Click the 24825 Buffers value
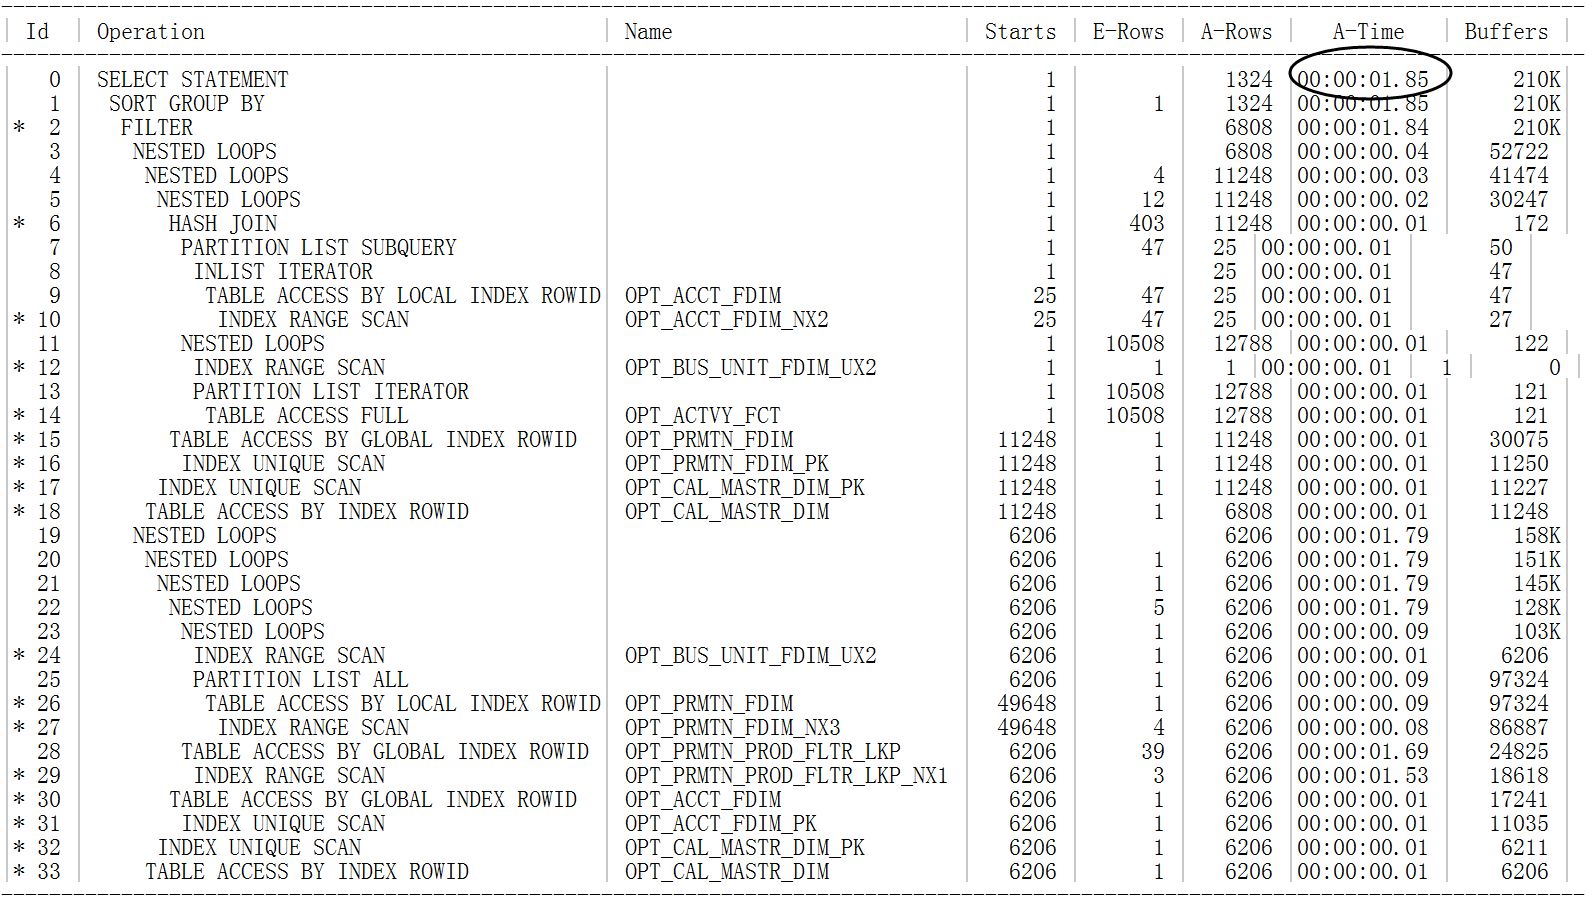1594x900 pixels. point(1519,752)
